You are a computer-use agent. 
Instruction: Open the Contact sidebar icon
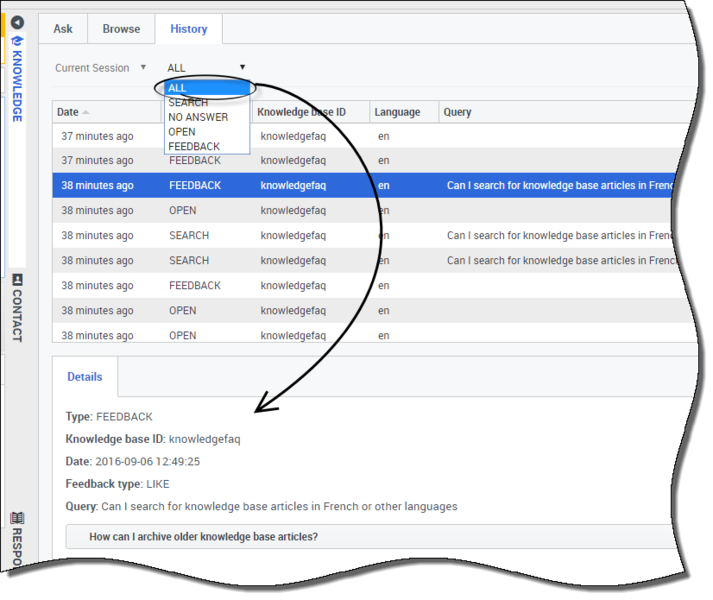(x=17, y=281)
